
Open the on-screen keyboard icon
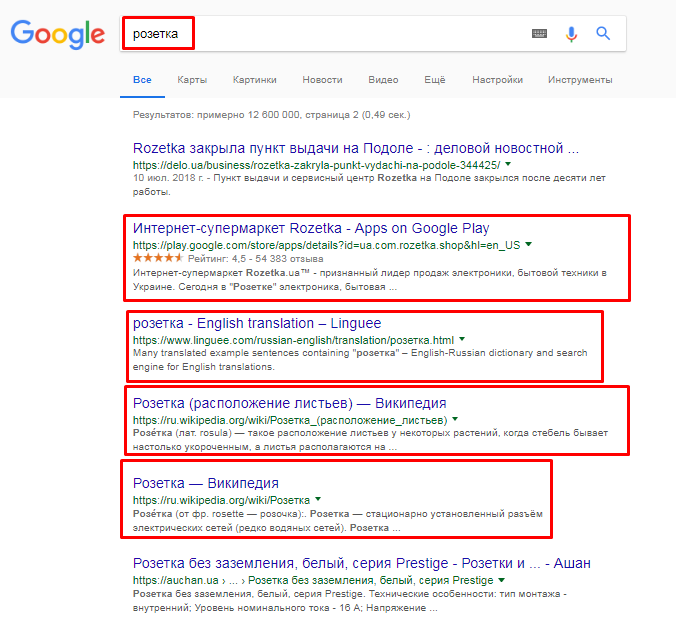539,34
